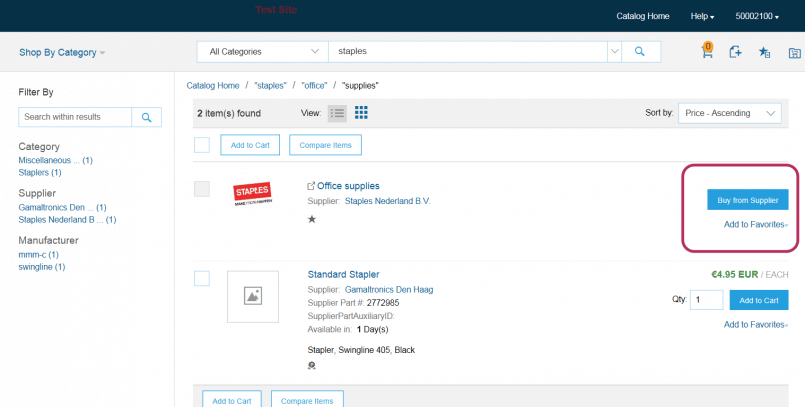The height and width of the screenshot is (407, 805).
Task: Click the badge icon under Standard Stapler description
Action: click(312, 365)
